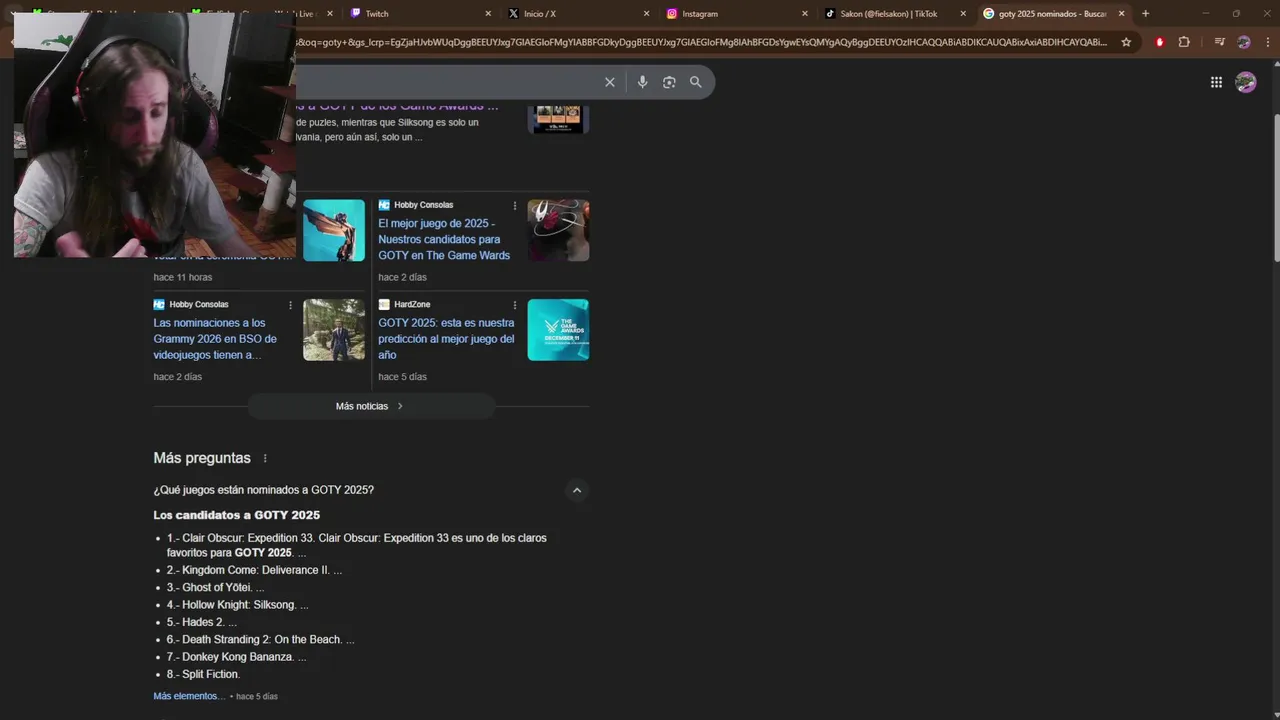
Task: Switch to the Twitch tab
Action: [420, 14]
